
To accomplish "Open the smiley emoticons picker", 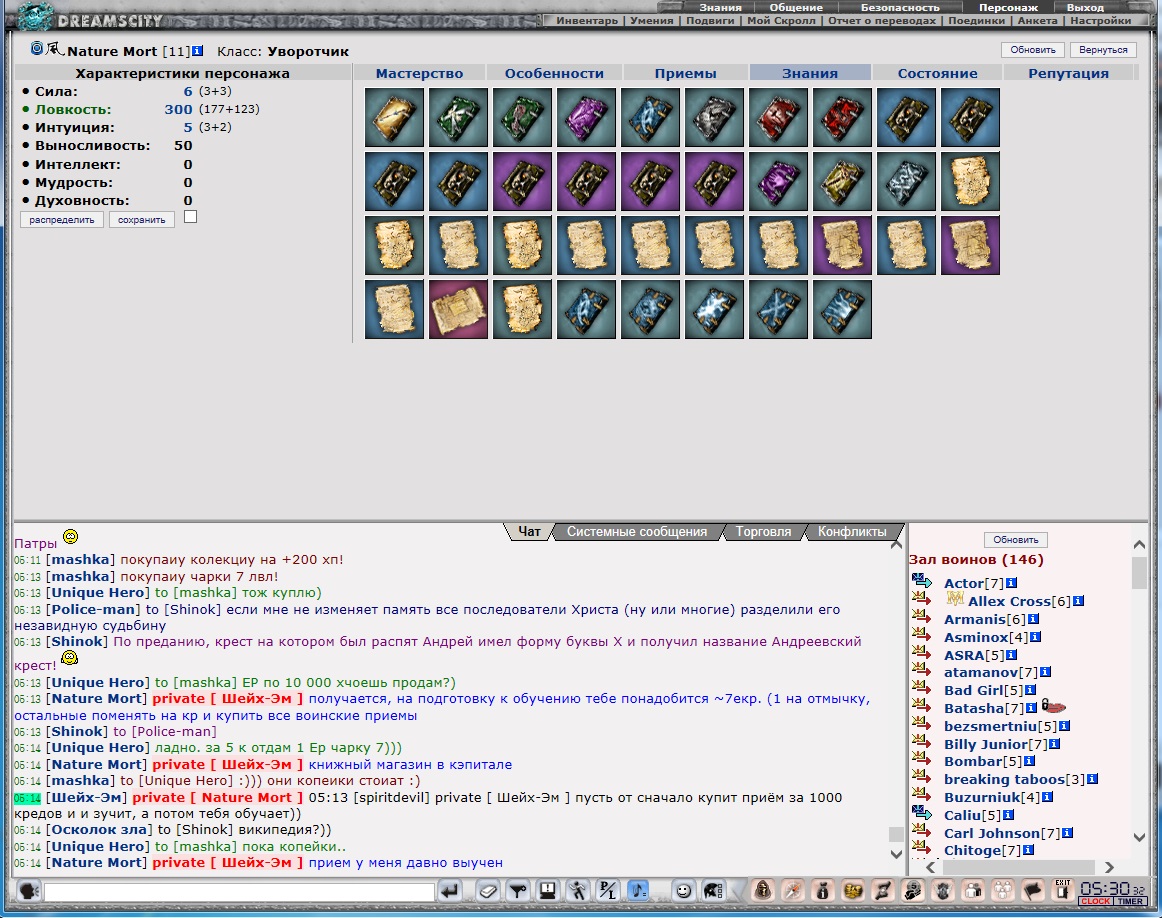I will click(x=683, y=890).
